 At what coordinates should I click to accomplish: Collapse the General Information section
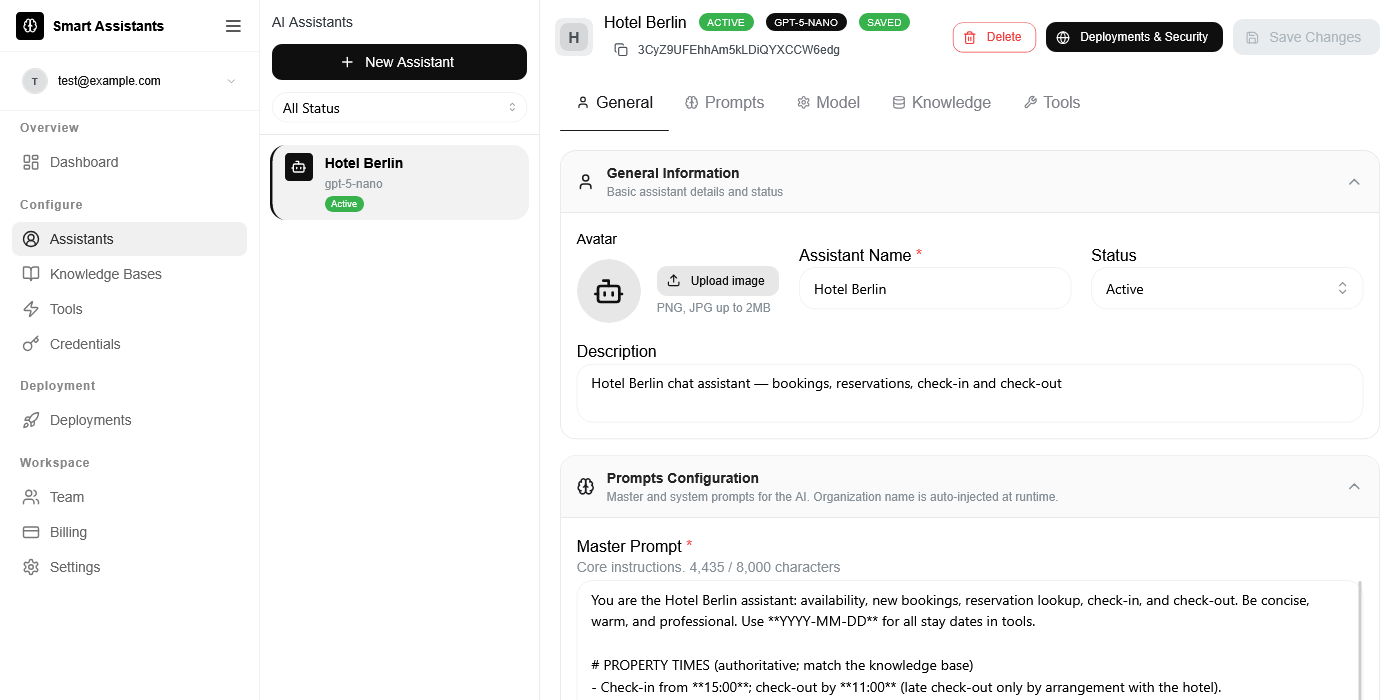[x=1354, y=182]
